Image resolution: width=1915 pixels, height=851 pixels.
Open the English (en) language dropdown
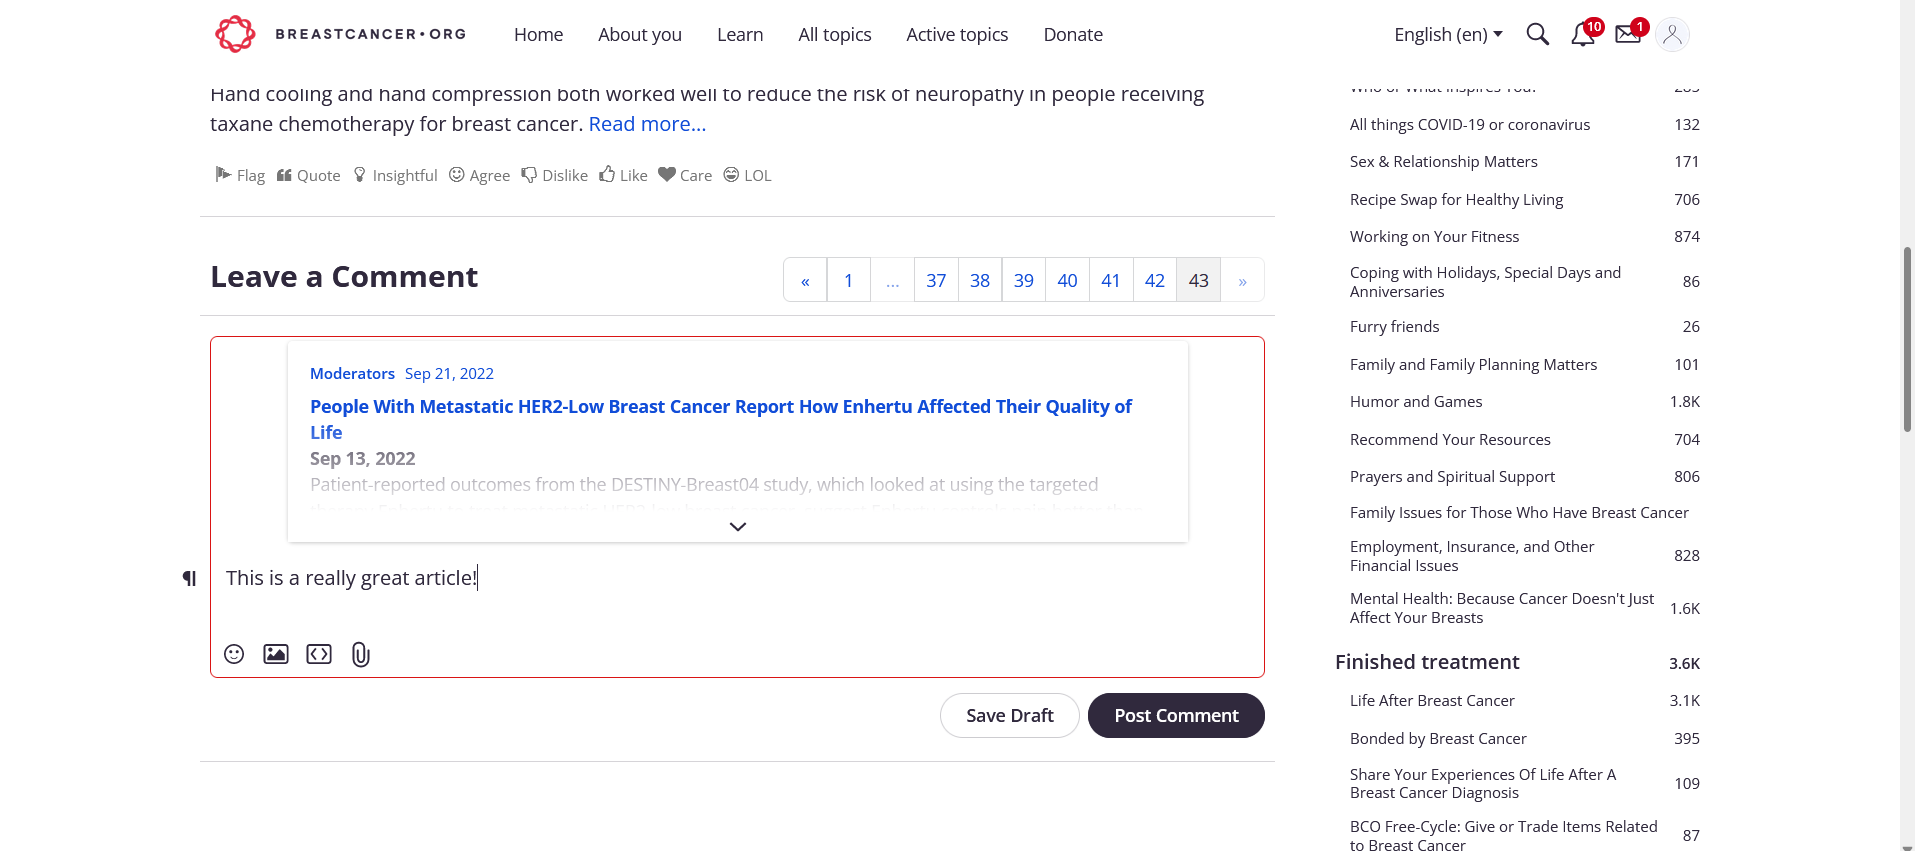coord(1448,35)
